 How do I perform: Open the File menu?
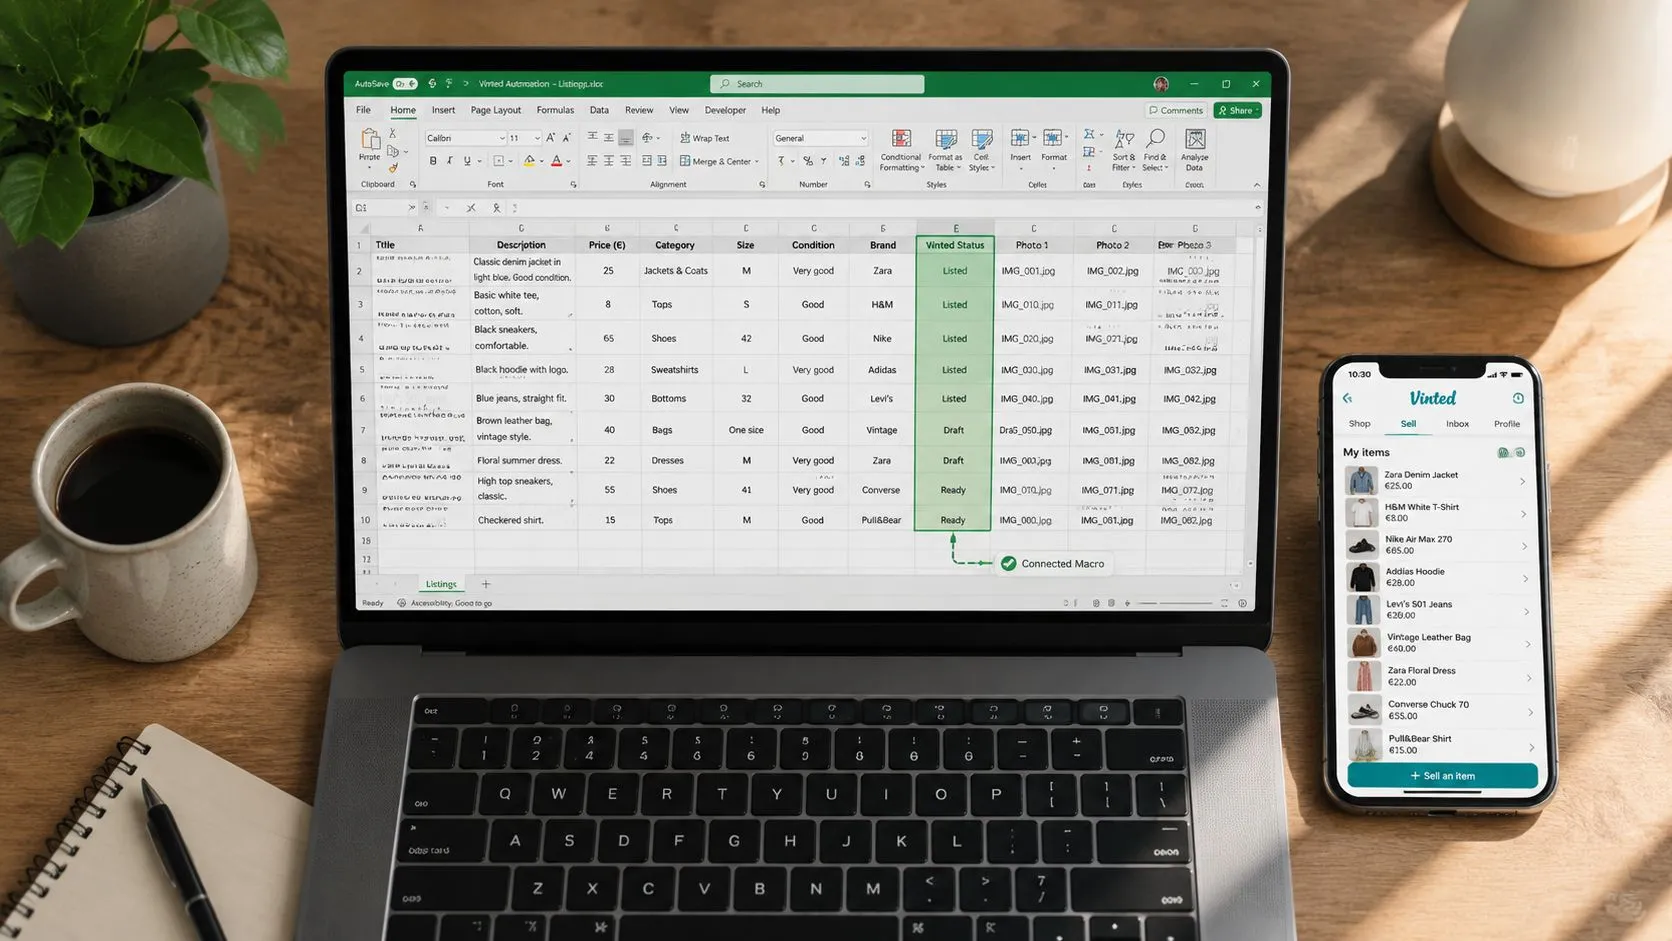click(363, 110)
